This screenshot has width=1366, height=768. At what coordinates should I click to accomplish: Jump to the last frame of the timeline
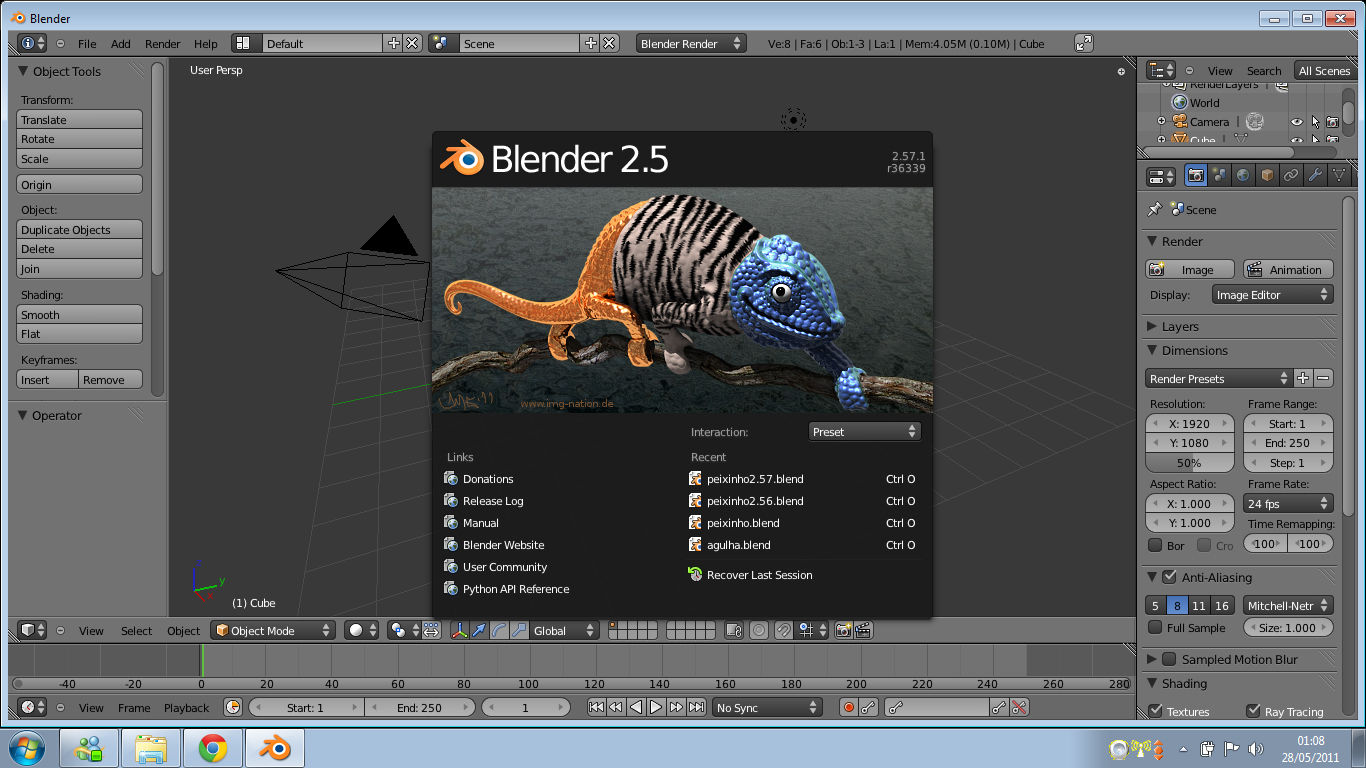[x=696, y=708]
